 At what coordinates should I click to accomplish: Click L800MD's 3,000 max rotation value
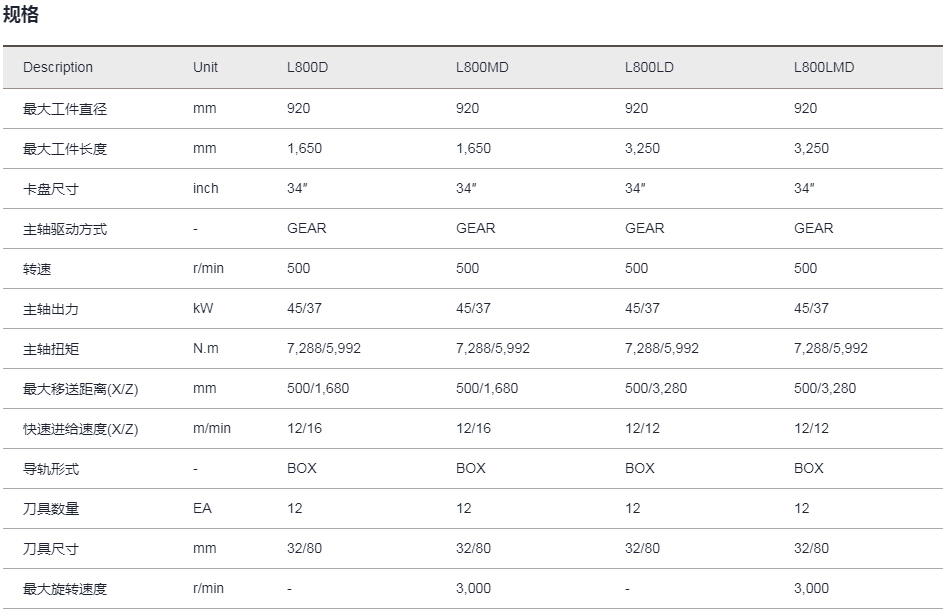(x=474, y=588)
